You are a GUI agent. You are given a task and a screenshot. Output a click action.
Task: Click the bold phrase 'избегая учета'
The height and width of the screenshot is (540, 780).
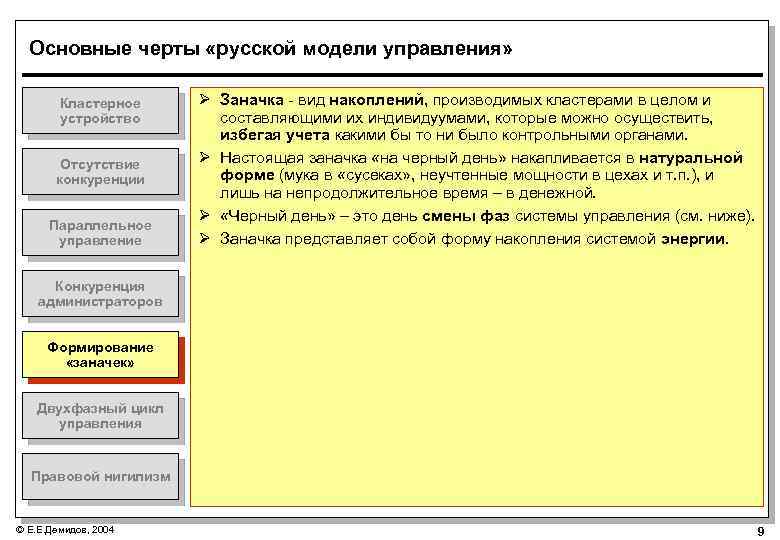coord(275,135)
